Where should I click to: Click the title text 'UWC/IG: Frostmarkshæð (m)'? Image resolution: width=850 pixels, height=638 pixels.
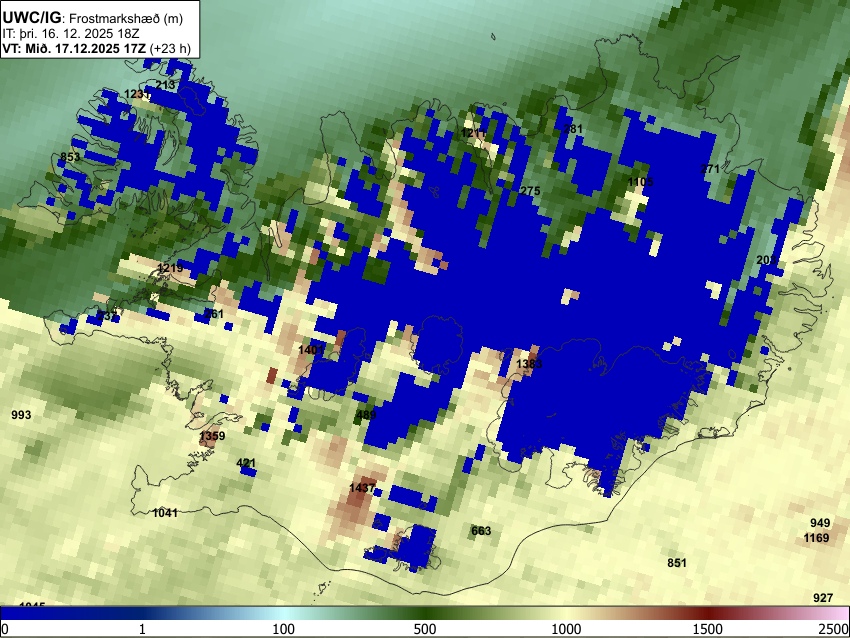coord(93,18)
